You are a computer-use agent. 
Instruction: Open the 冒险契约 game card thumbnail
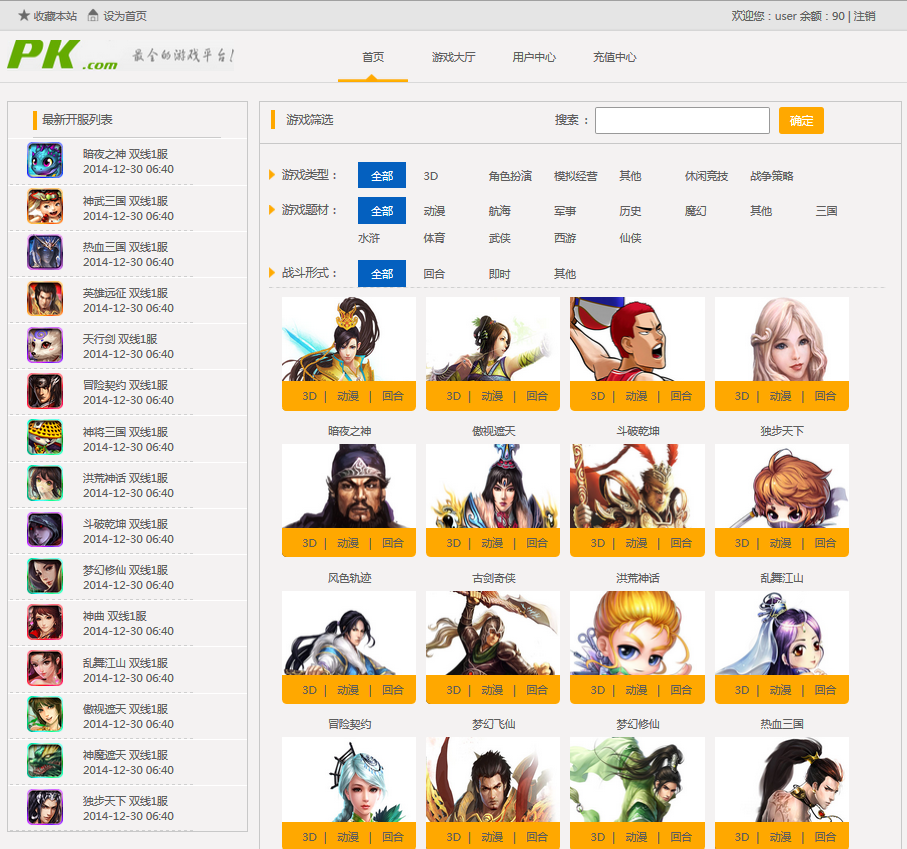(349, 633)
